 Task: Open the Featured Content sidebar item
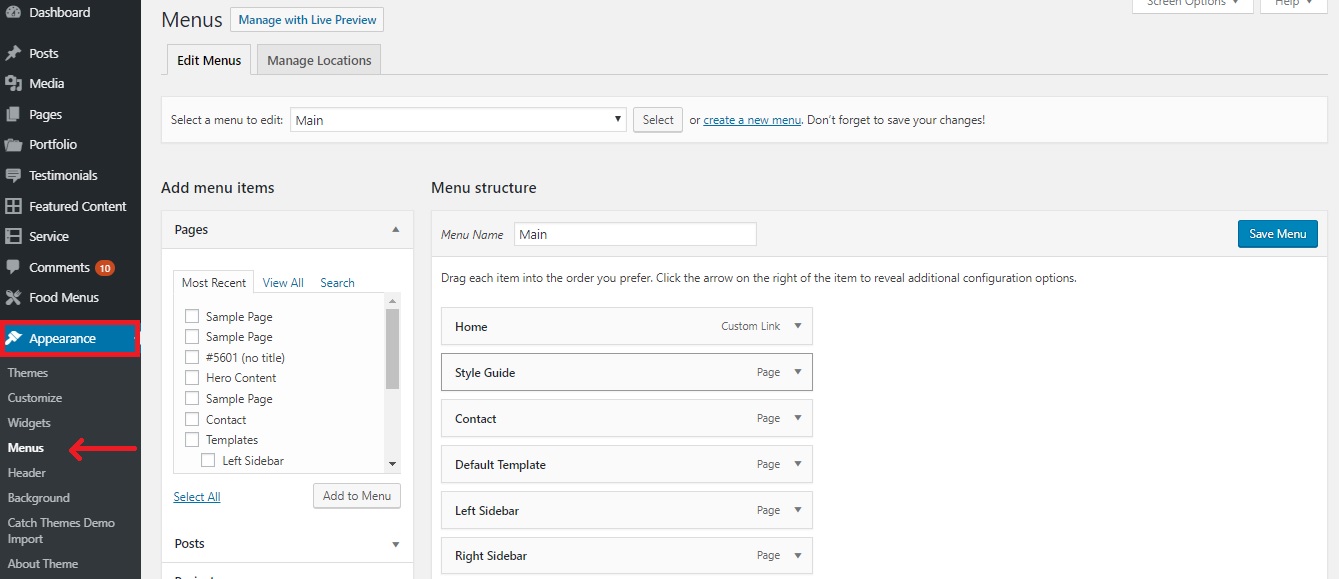70,206
